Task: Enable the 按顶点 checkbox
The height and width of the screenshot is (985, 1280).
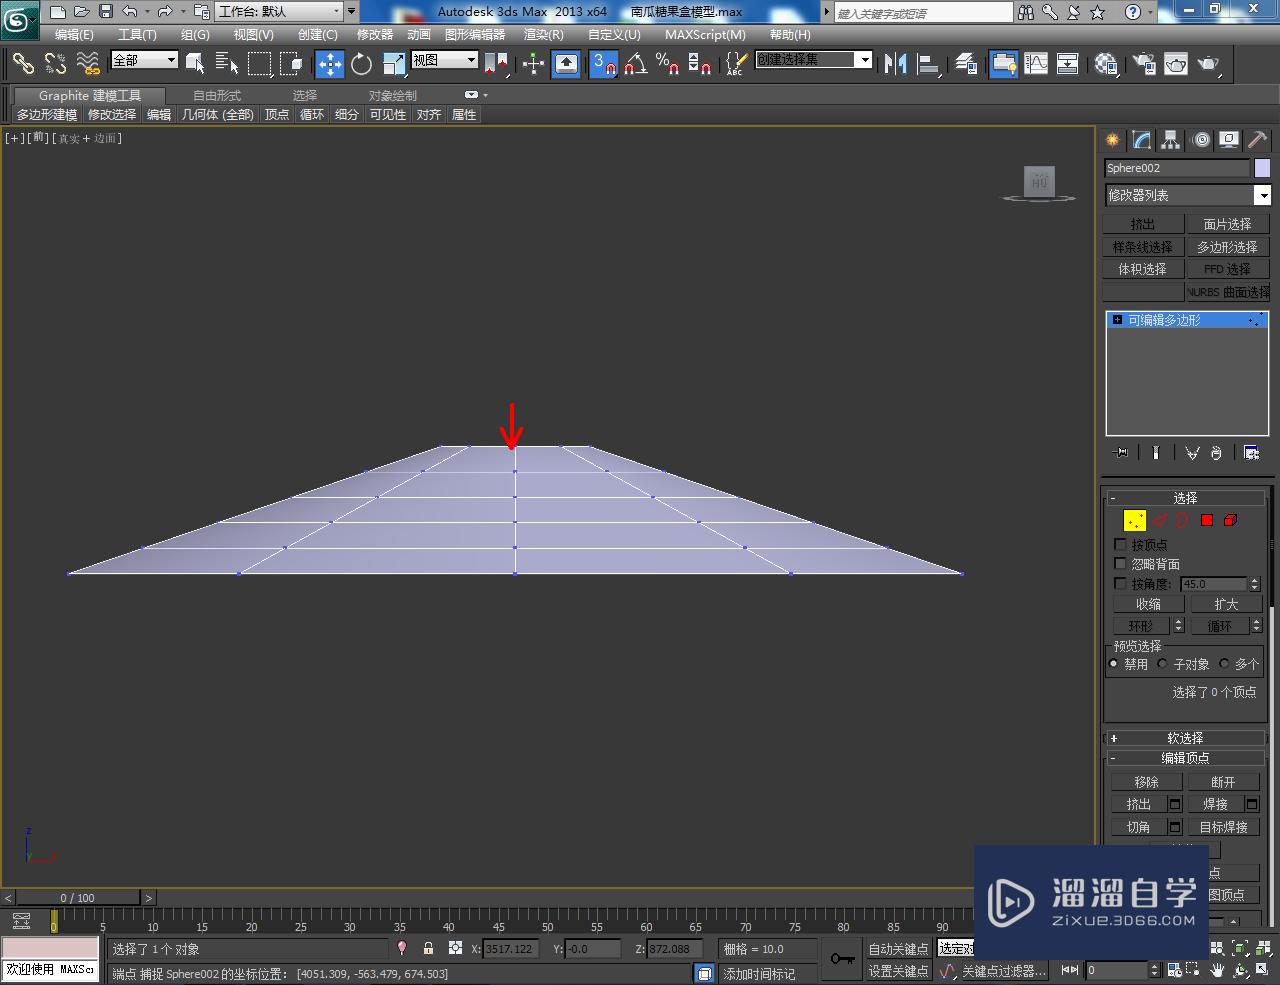Action: 1120,545
